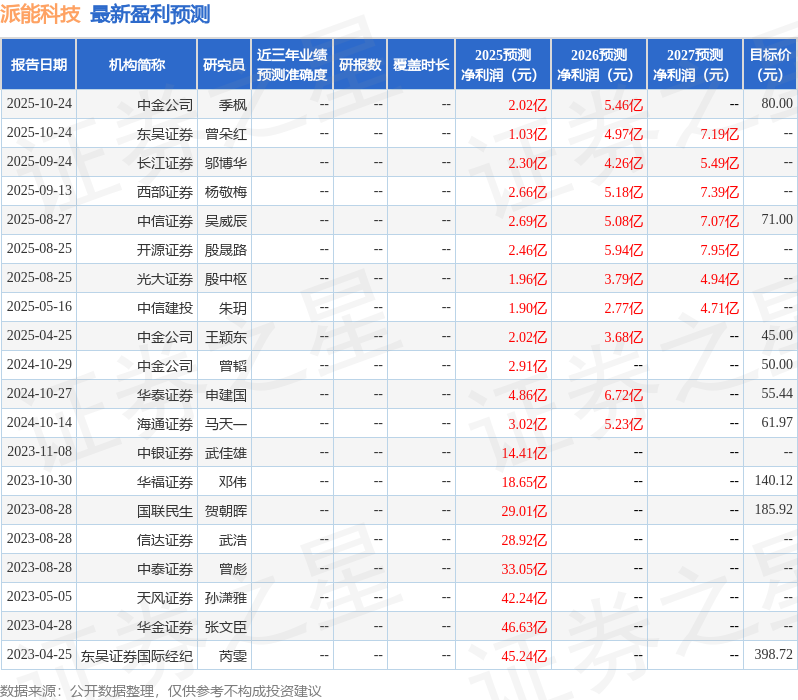The width and height of the screenshot is (798, 700).
Task: Select 2025 forecast value 46.63亿
Action: [x=524, y=627]
